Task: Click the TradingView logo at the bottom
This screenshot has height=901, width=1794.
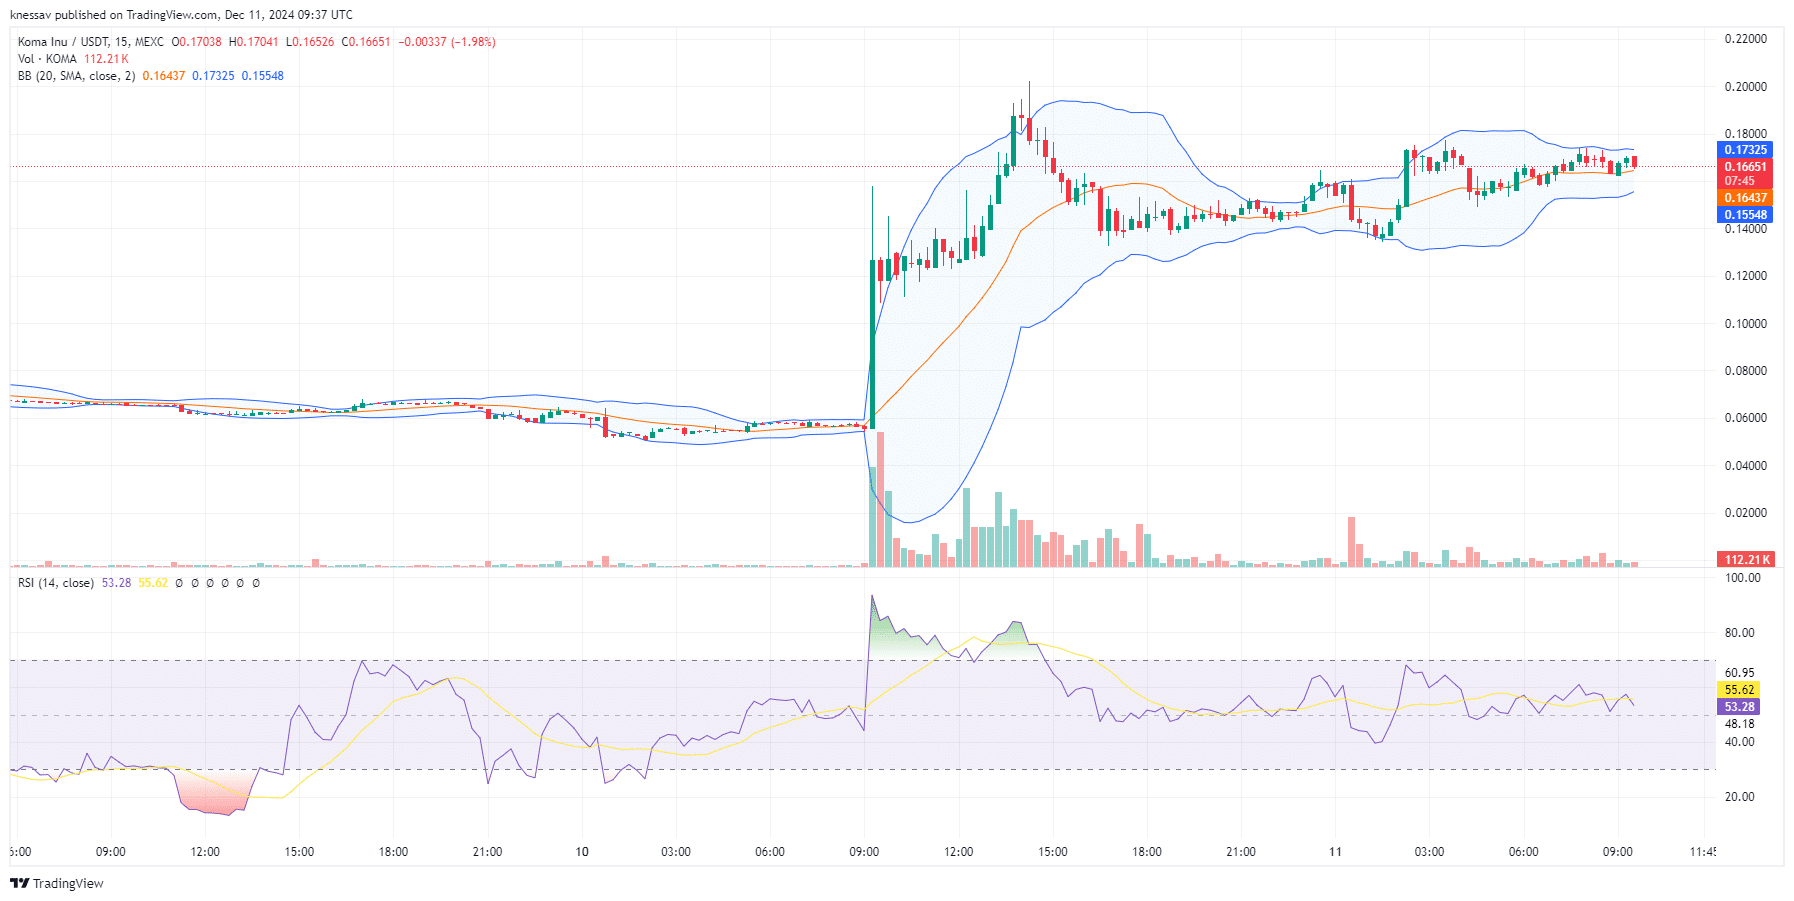Action: coord(57,883)
